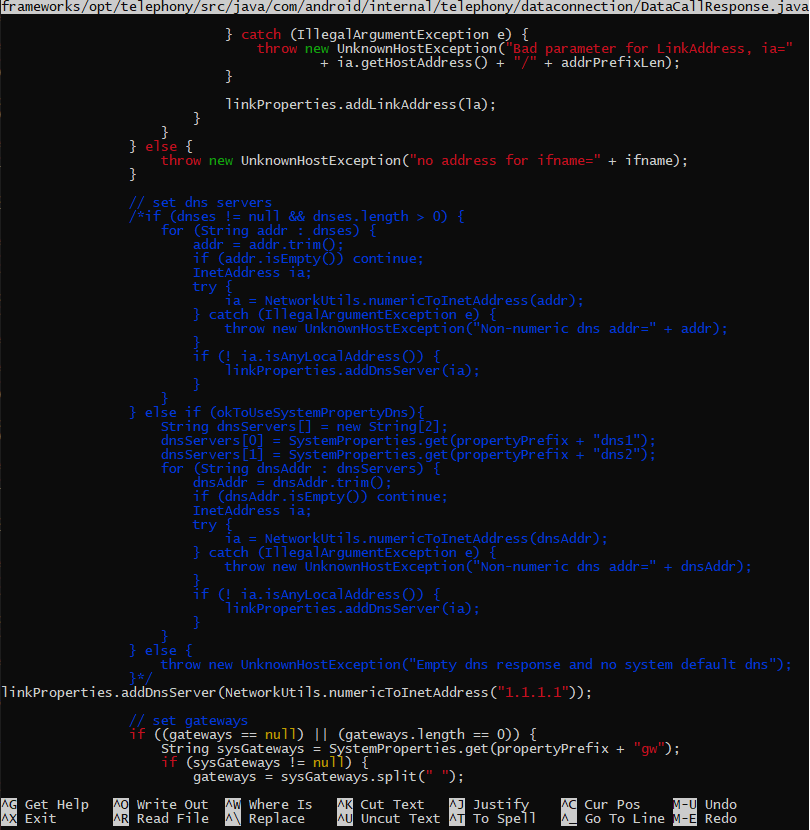Click 'if (dnsAddr.isEmpty()) continue;' line
This screenshot has height=830, width=810.
[320, 497]
